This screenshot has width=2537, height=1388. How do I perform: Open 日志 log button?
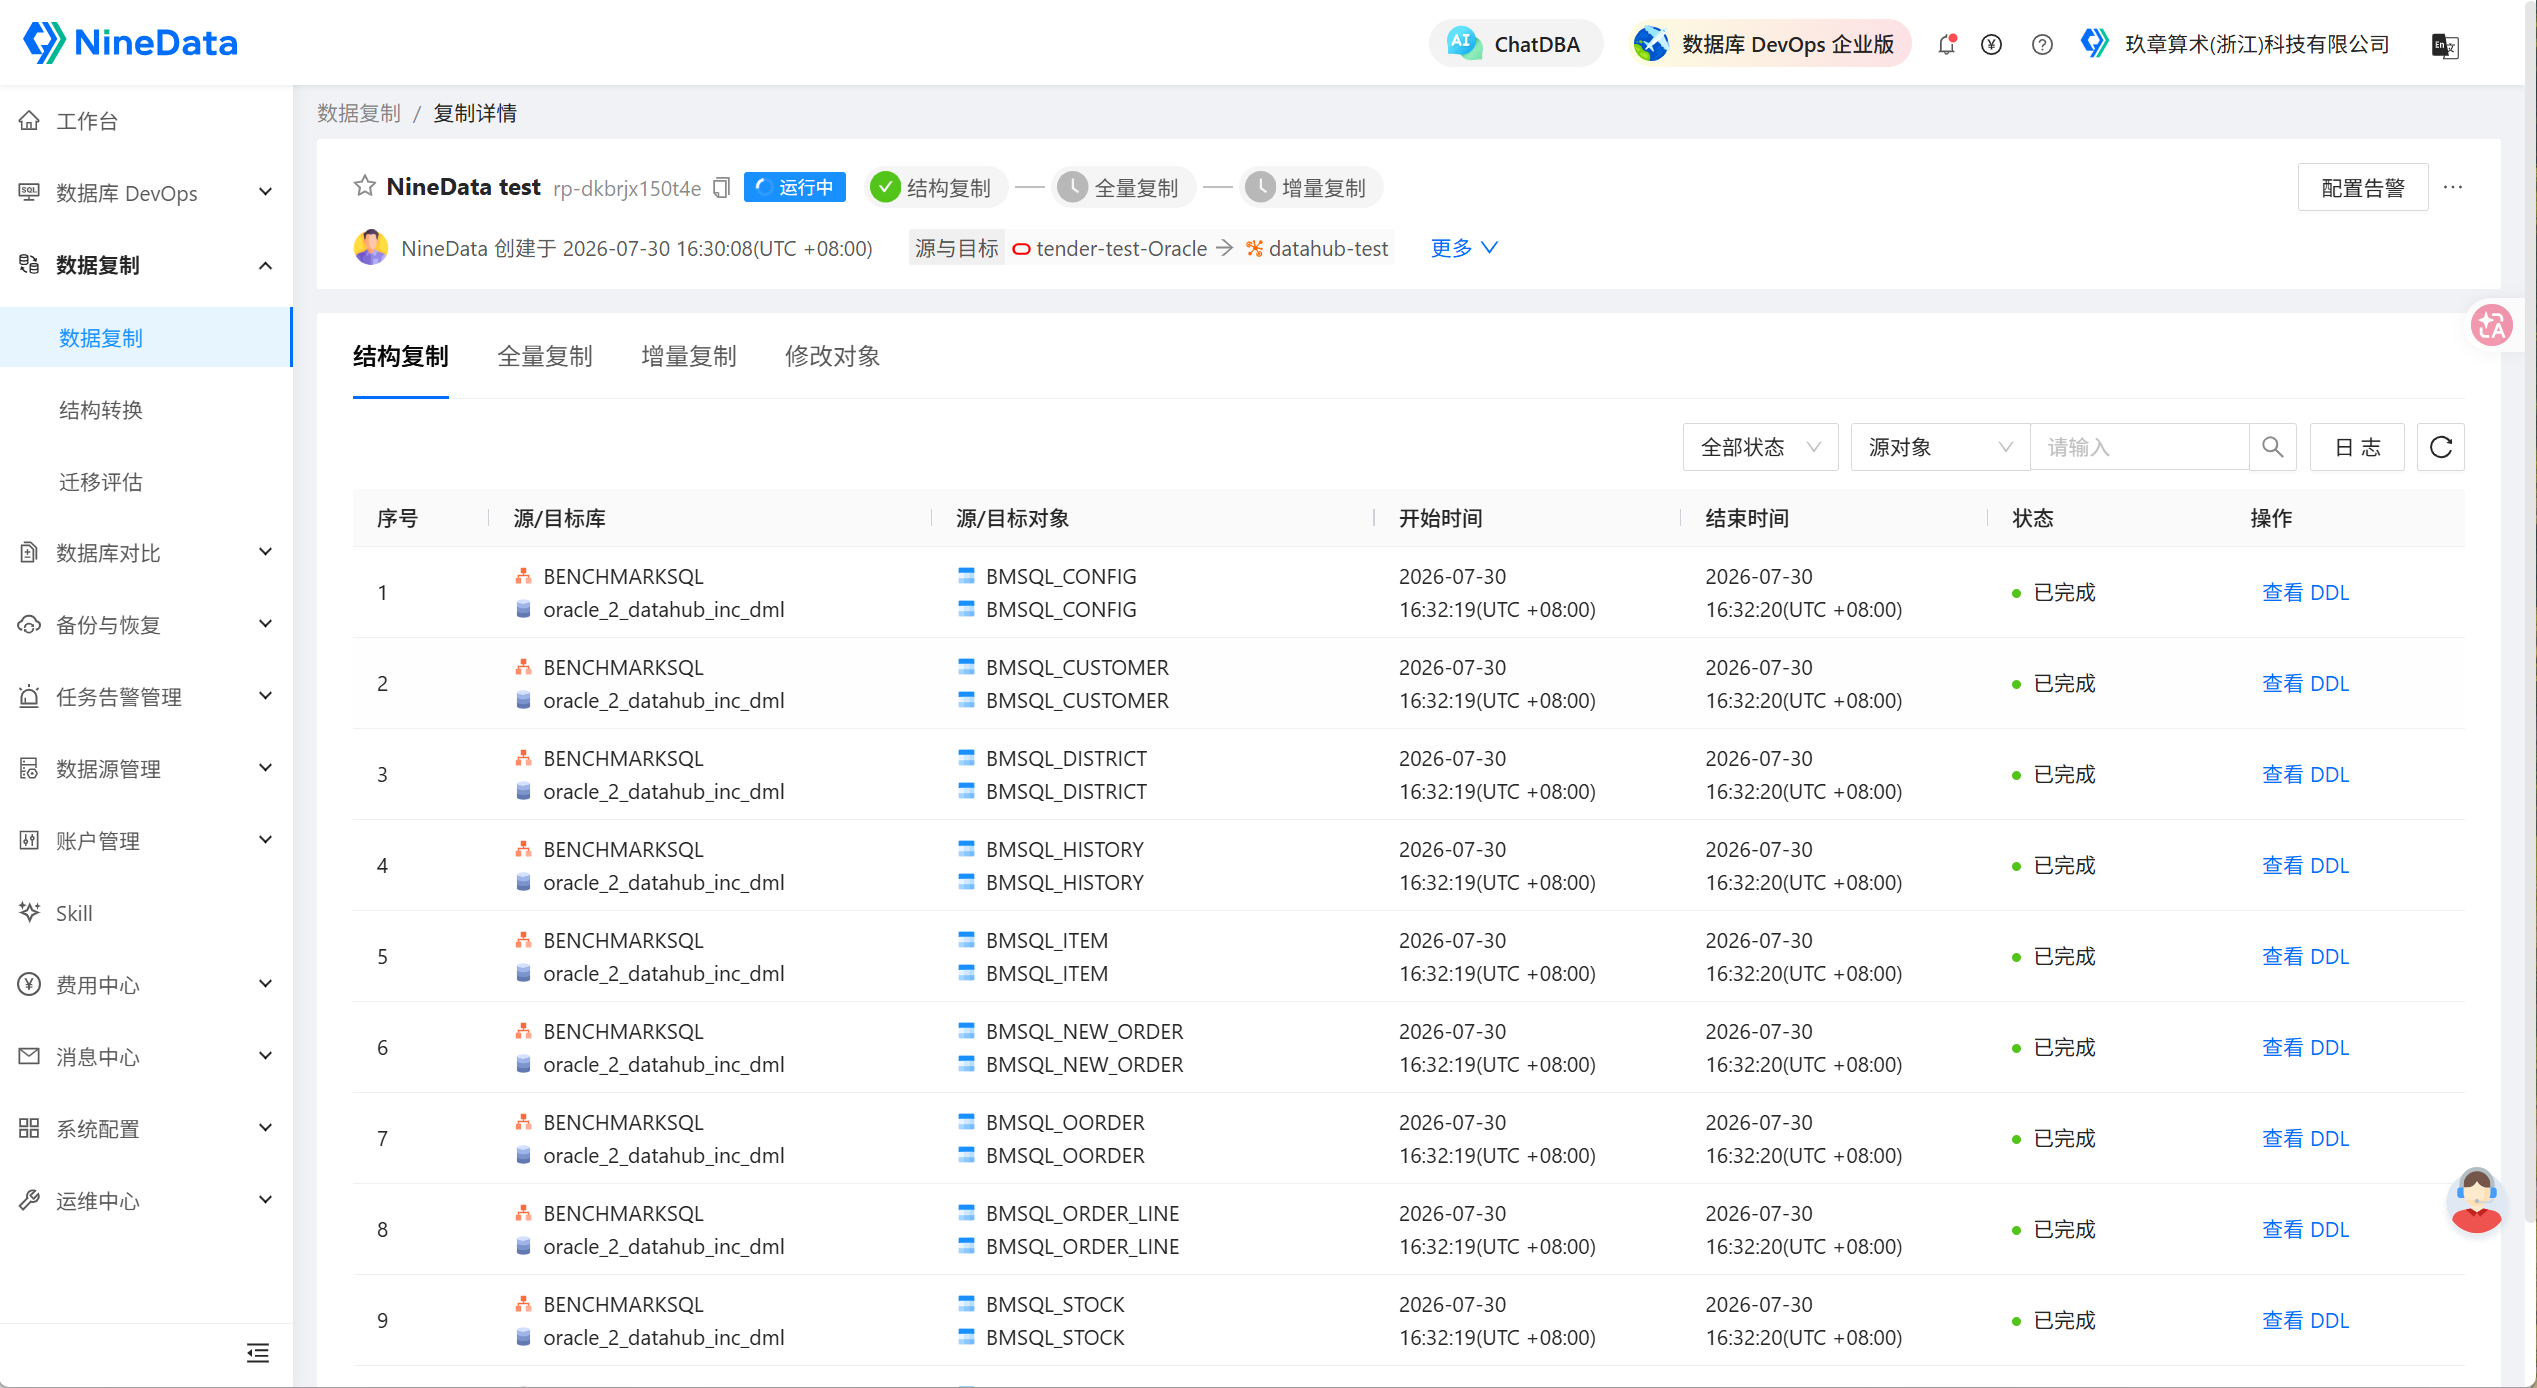pos(2357,447)
